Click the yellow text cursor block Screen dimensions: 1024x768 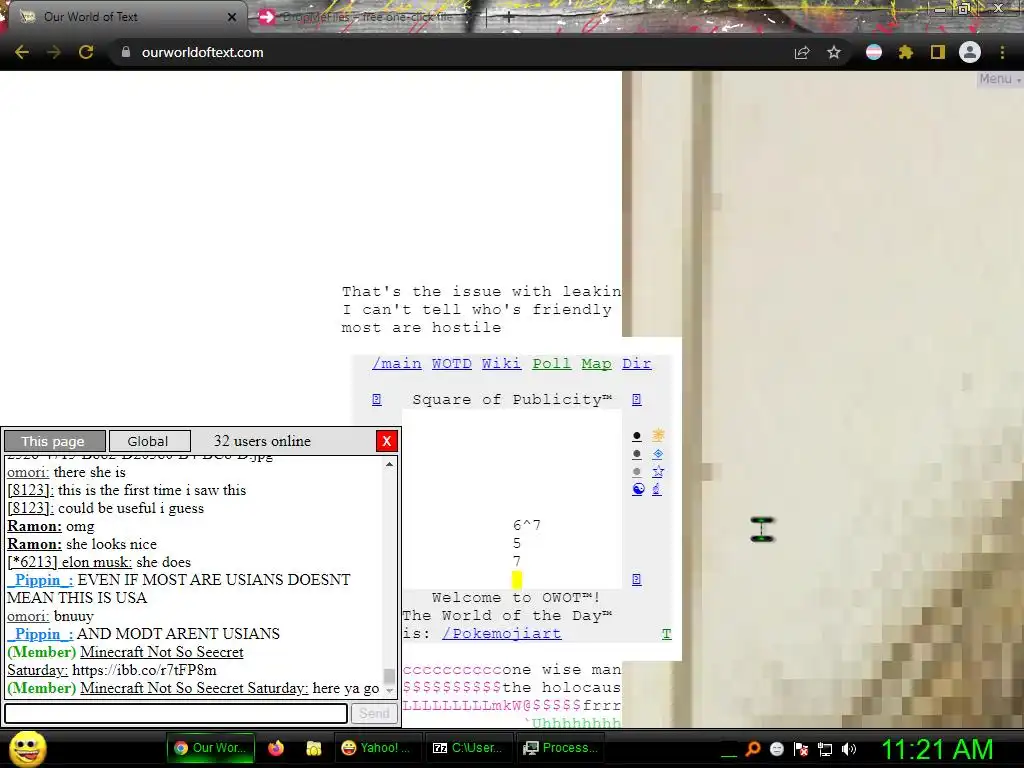pyautogui.click(x=517, y=579)
